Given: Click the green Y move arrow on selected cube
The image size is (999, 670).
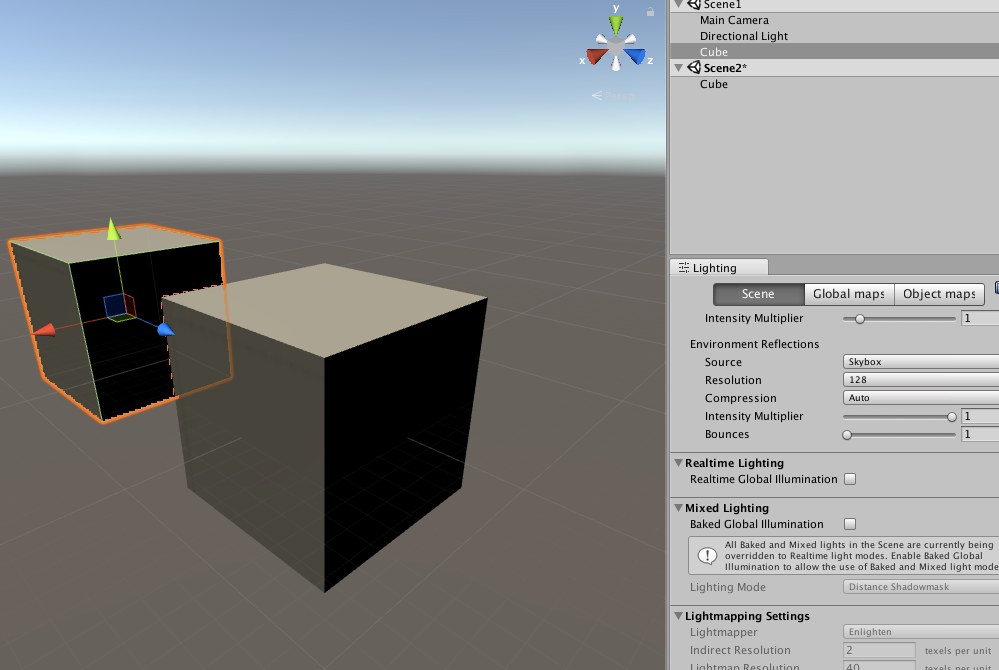Looking at the screenshot, I should pyautogui.click(x=113, y=229).
